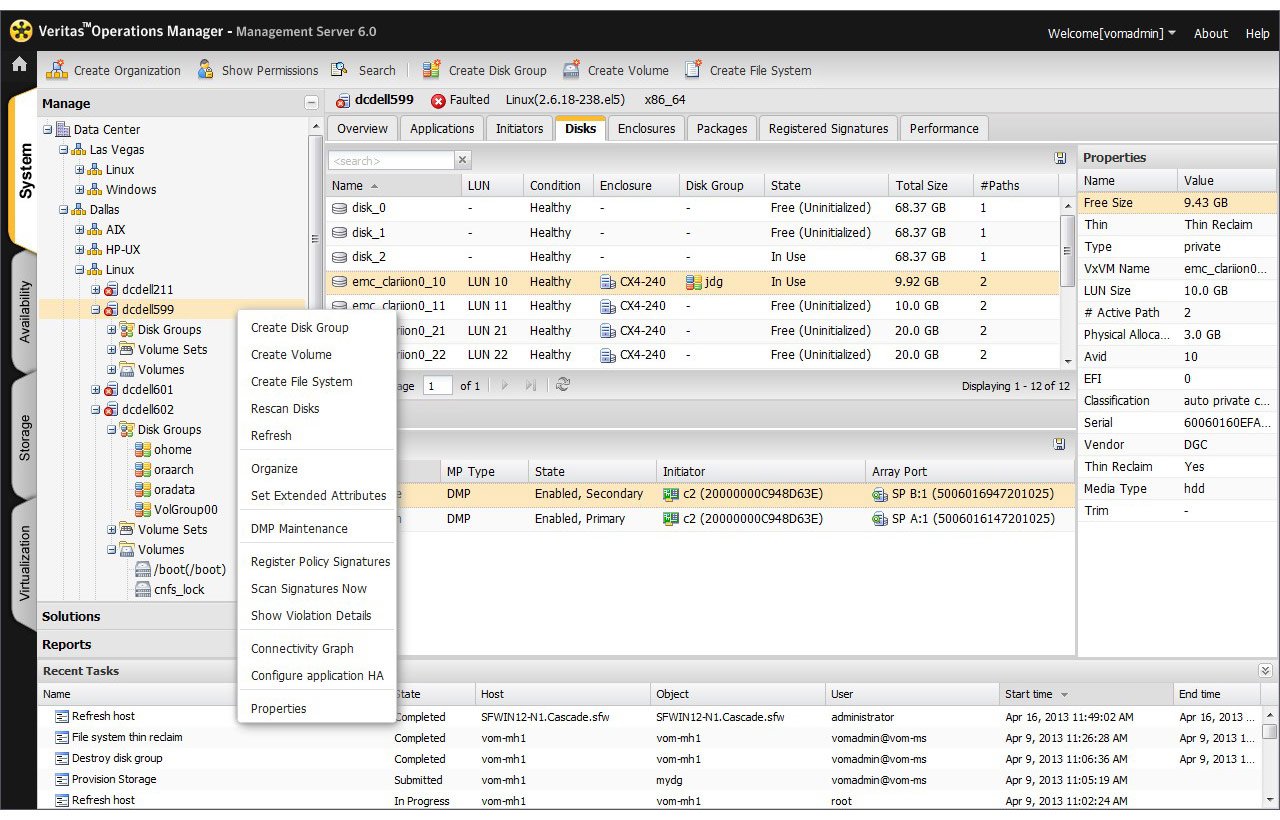Click the refresh icon in the pager bar
The height and width of the screenshot is (820, 1280).
point(563,385)
